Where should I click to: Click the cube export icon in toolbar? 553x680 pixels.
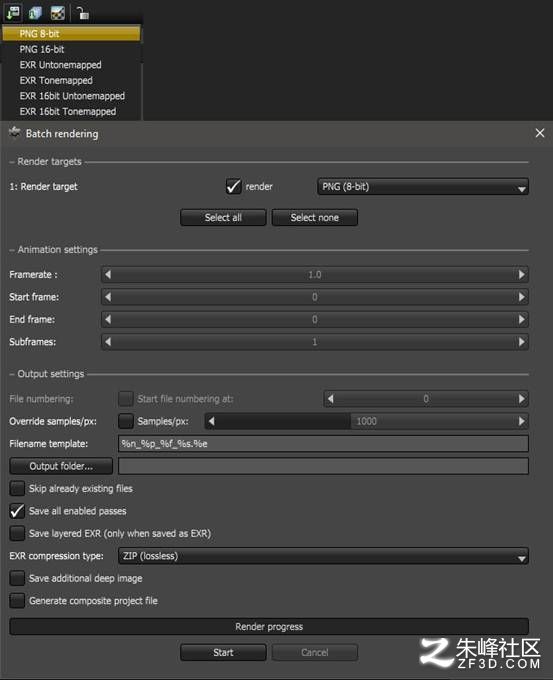click(x=36, y=13)
